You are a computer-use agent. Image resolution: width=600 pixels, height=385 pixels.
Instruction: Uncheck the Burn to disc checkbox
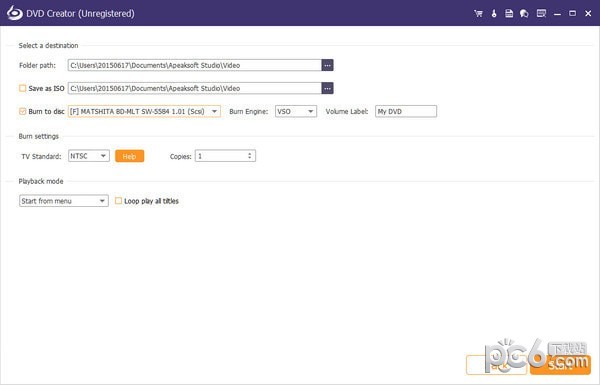23,111
